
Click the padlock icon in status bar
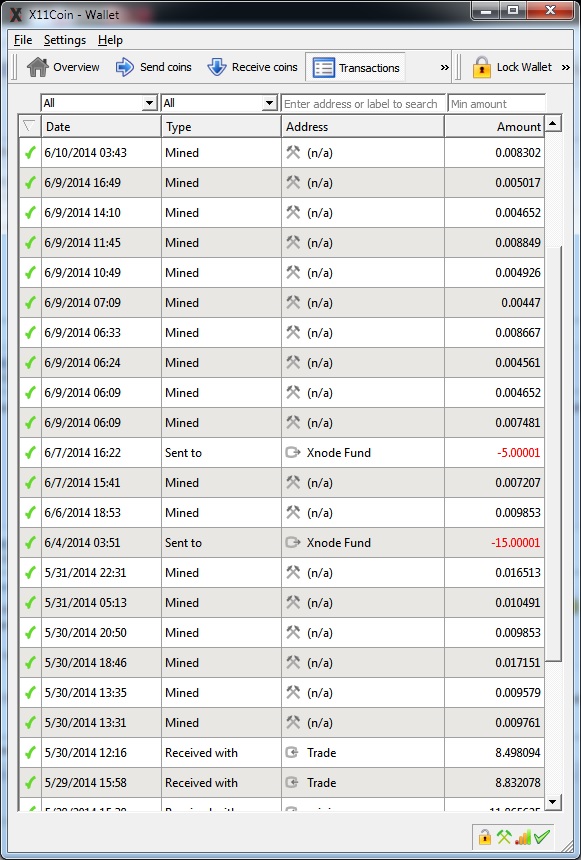pyautogui.click(x=485, y=836)
